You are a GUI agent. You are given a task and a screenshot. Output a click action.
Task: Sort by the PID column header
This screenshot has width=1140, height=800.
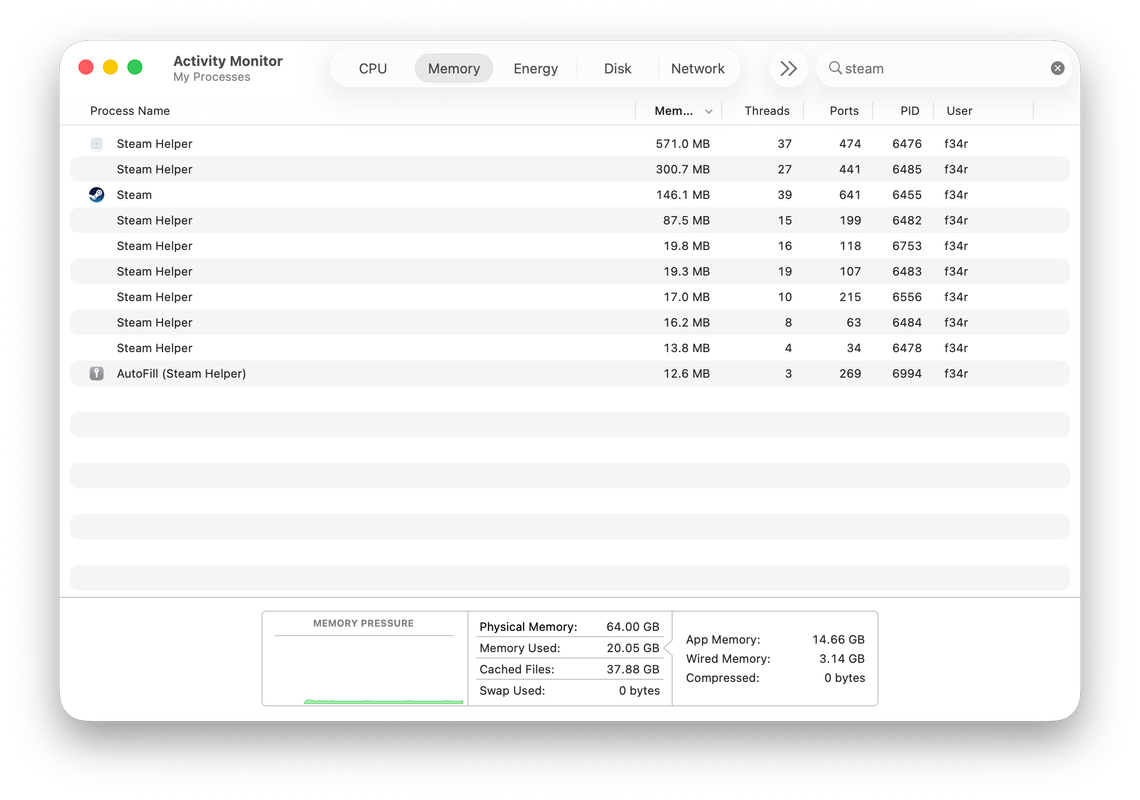910,111
